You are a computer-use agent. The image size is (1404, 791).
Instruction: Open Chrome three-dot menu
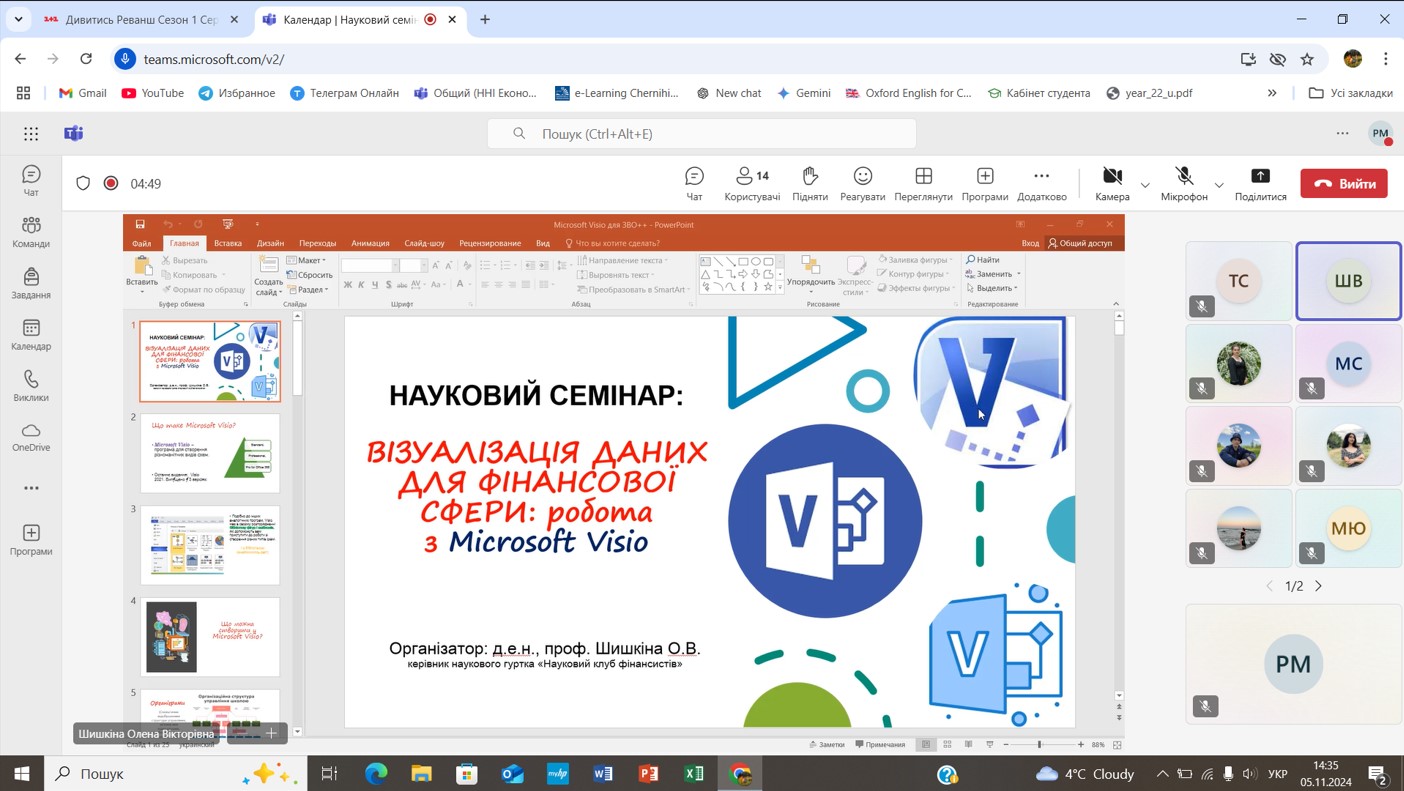pyautogui.click(x=1385, y=59)
